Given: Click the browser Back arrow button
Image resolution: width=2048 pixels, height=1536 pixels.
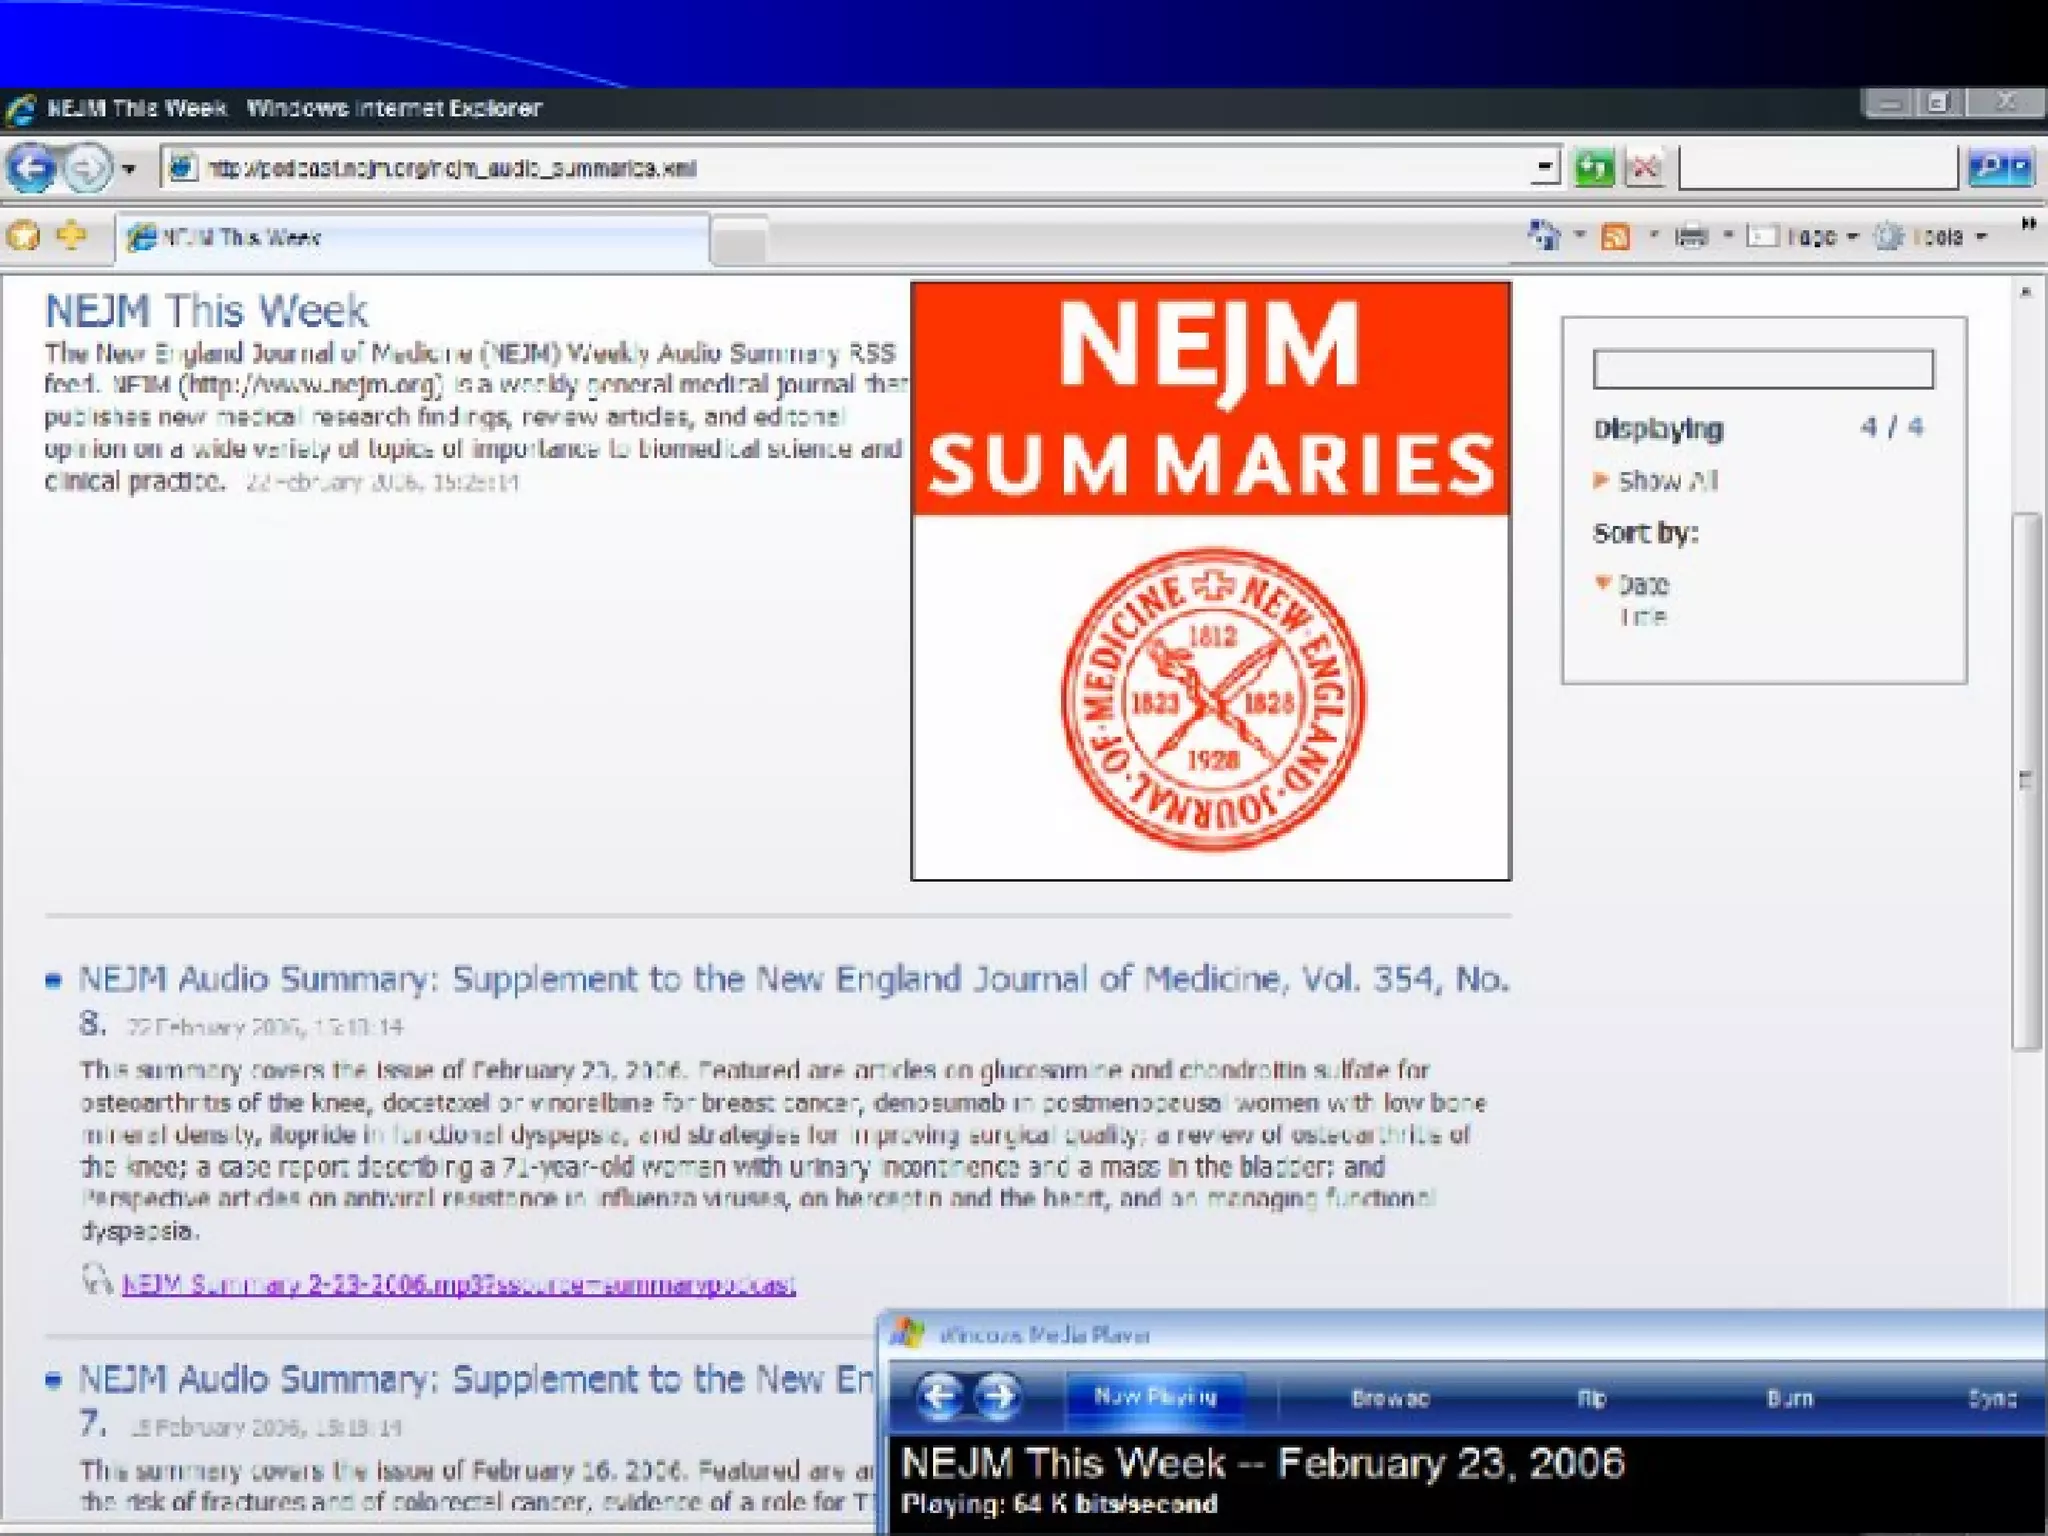Looking at the screenshot, I should coord(31,168).
